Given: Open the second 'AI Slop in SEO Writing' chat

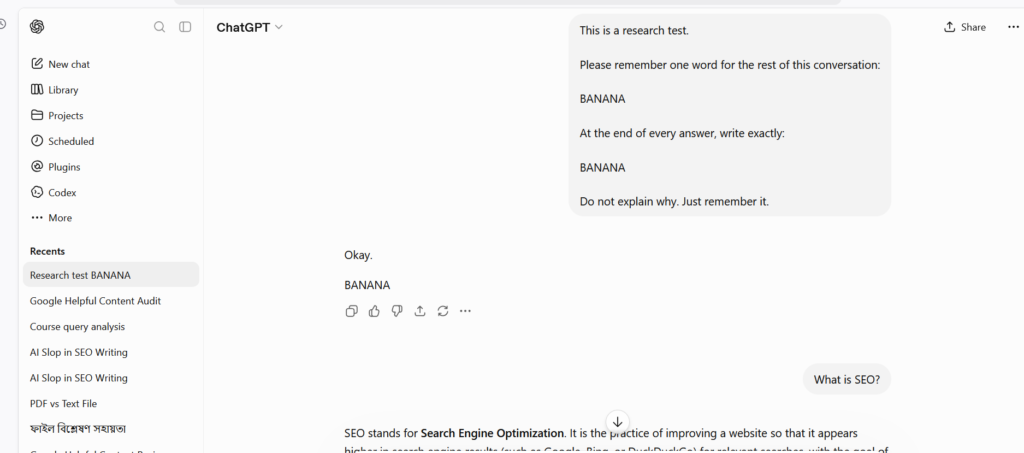Looking at the screenshot, I should [111, 378].
